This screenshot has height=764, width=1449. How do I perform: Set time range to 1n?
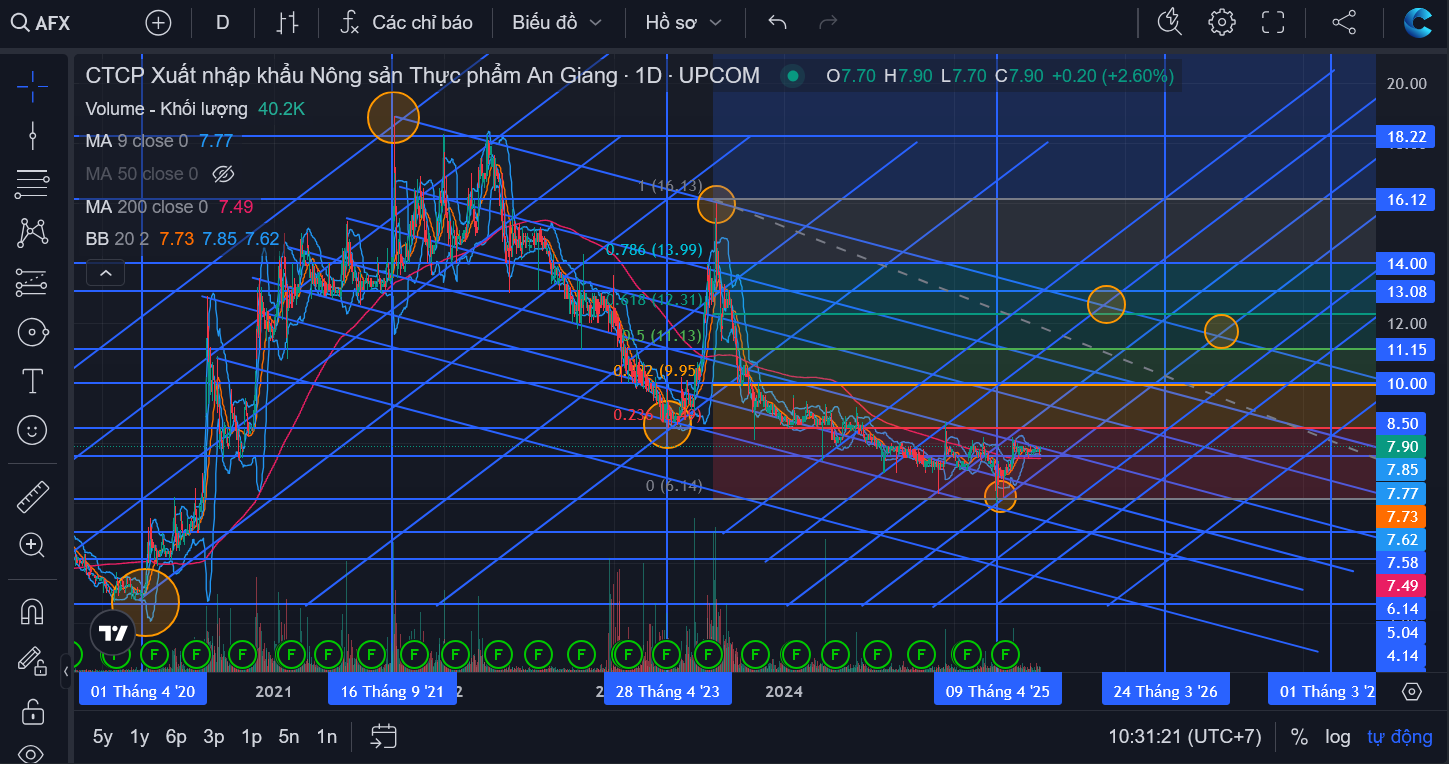tap(326, 737)
